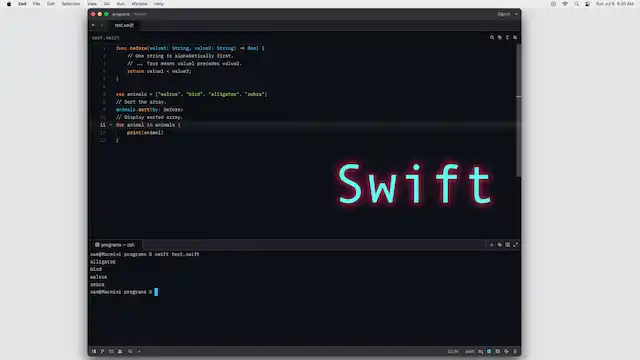Expand the Sign in dropdown chevron

516,14
